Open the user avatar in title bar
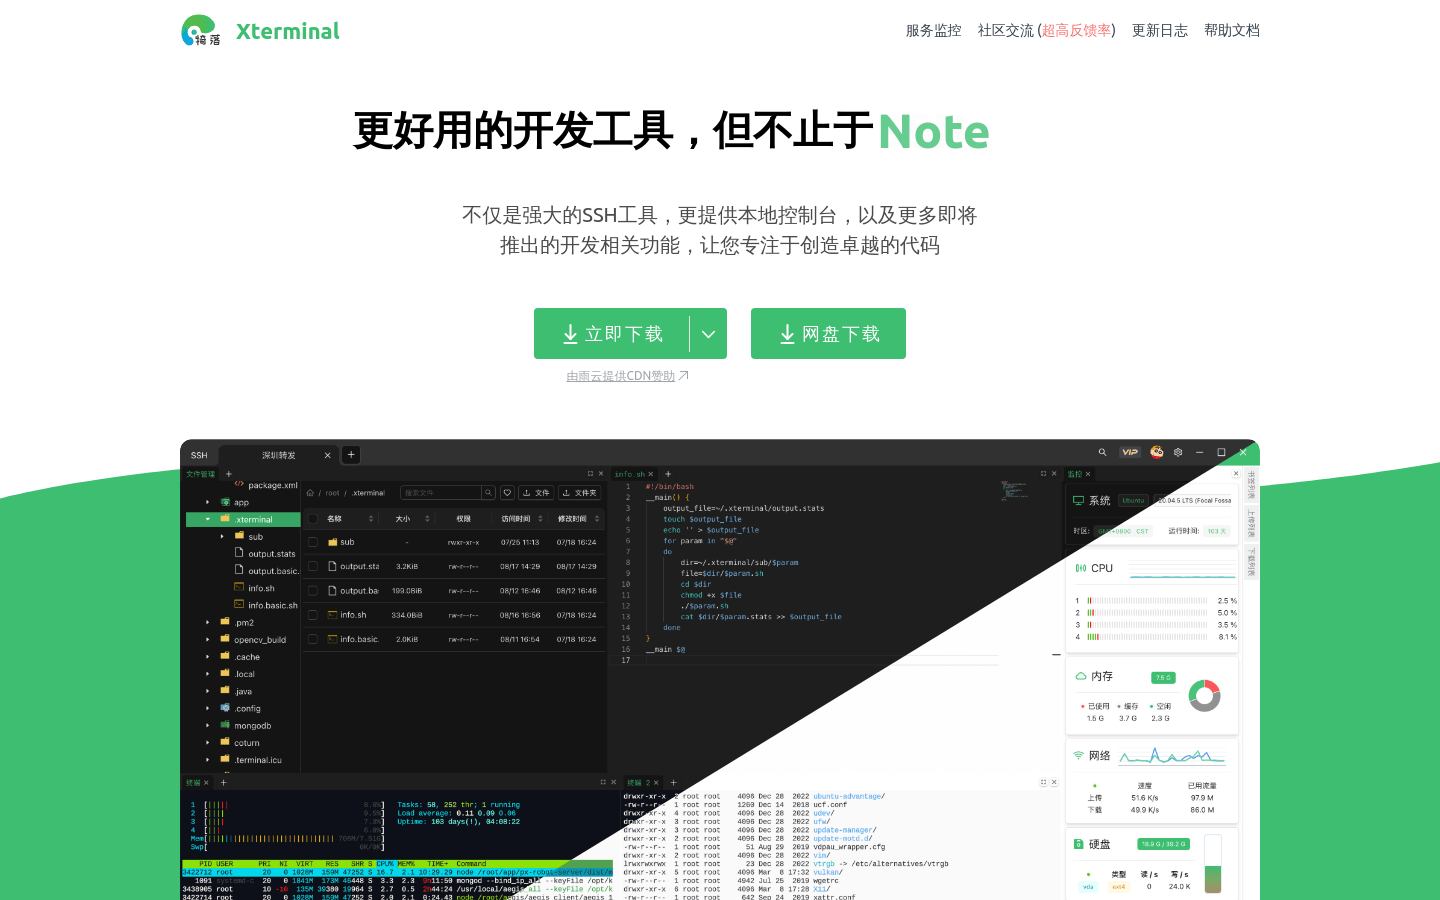The width and height of the screenshot is (1440, 900). (1157, 452)
